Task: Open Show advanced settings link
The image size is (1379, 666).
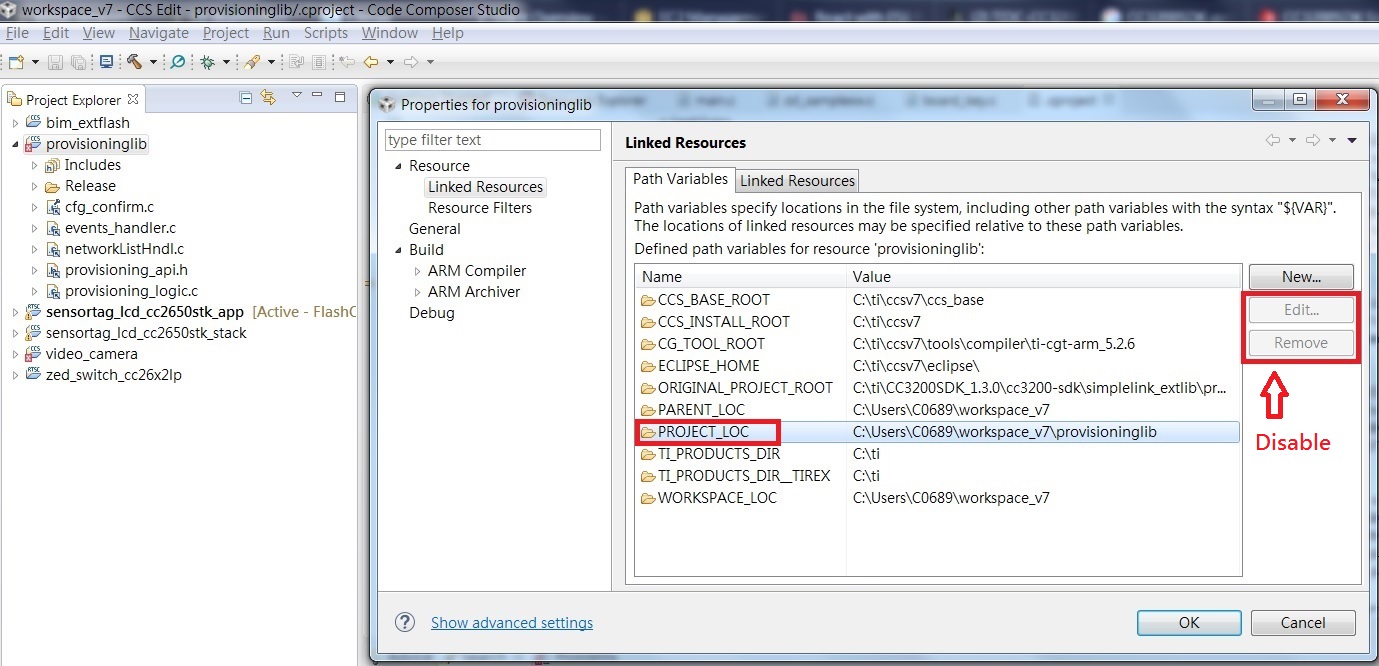Action: 512,623
